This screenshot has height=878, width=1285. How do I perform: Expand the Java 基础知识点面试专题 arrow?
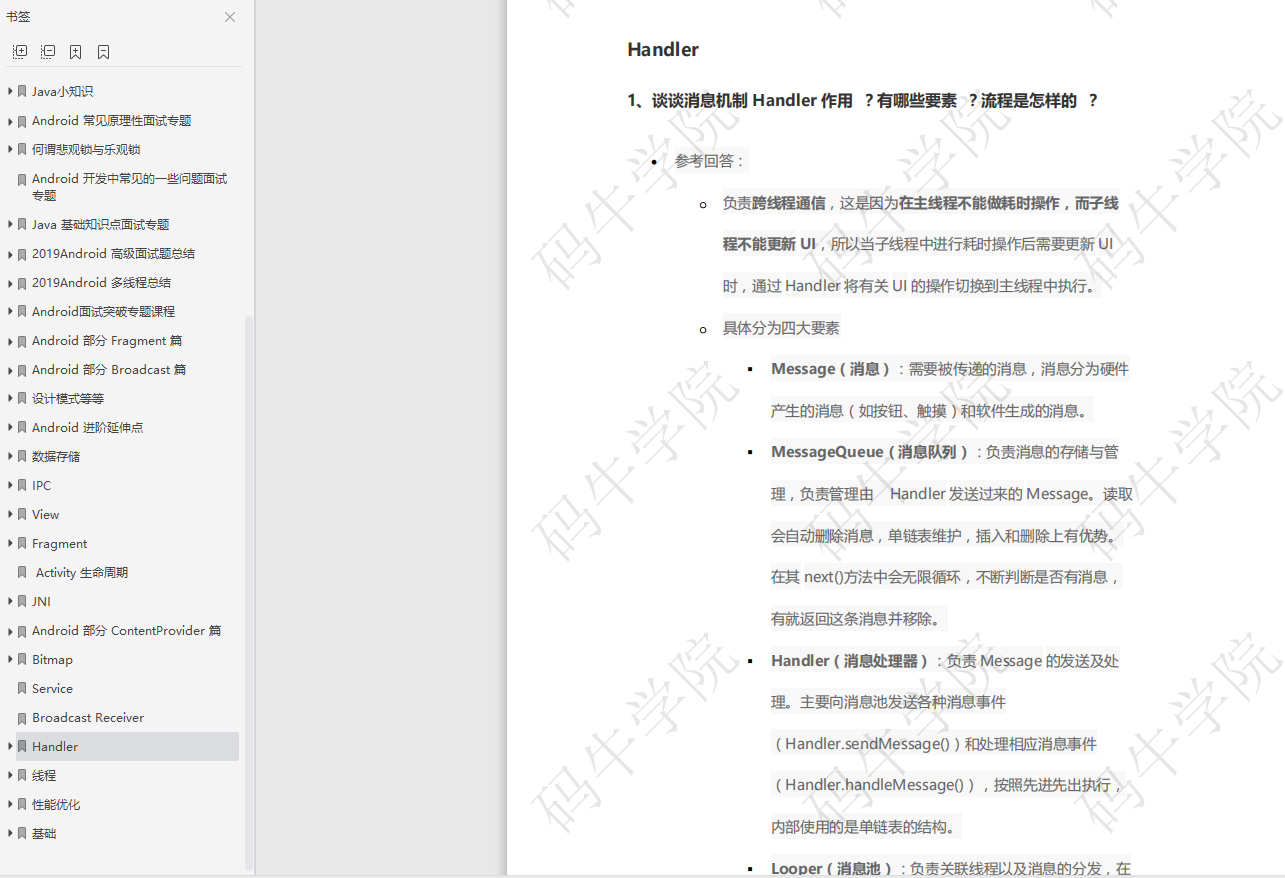[x=10, y=224]
